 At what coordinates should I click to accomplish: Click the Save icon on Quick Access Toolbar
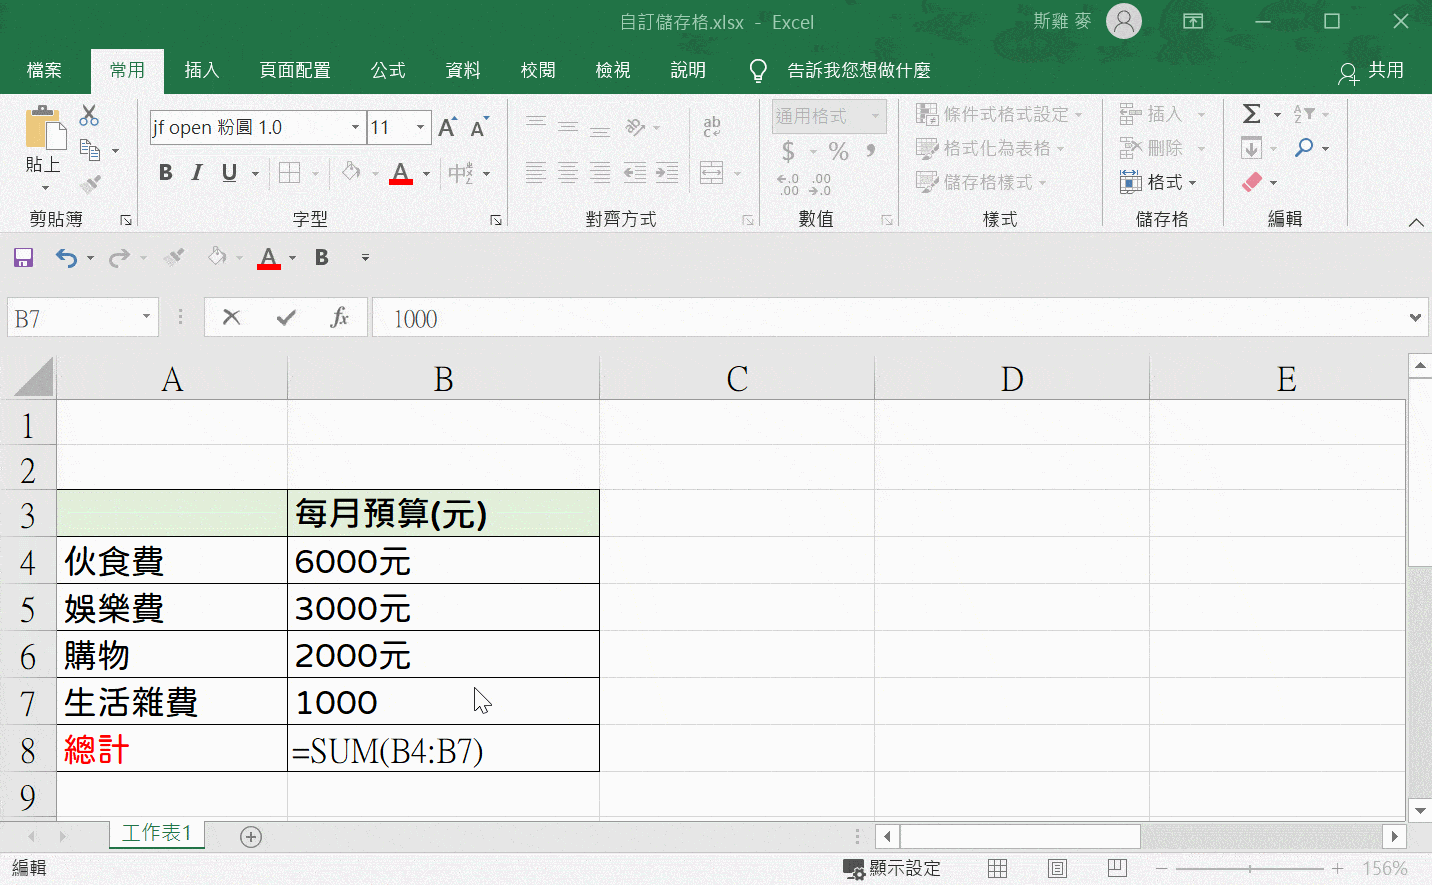click(x=22, y=257)
